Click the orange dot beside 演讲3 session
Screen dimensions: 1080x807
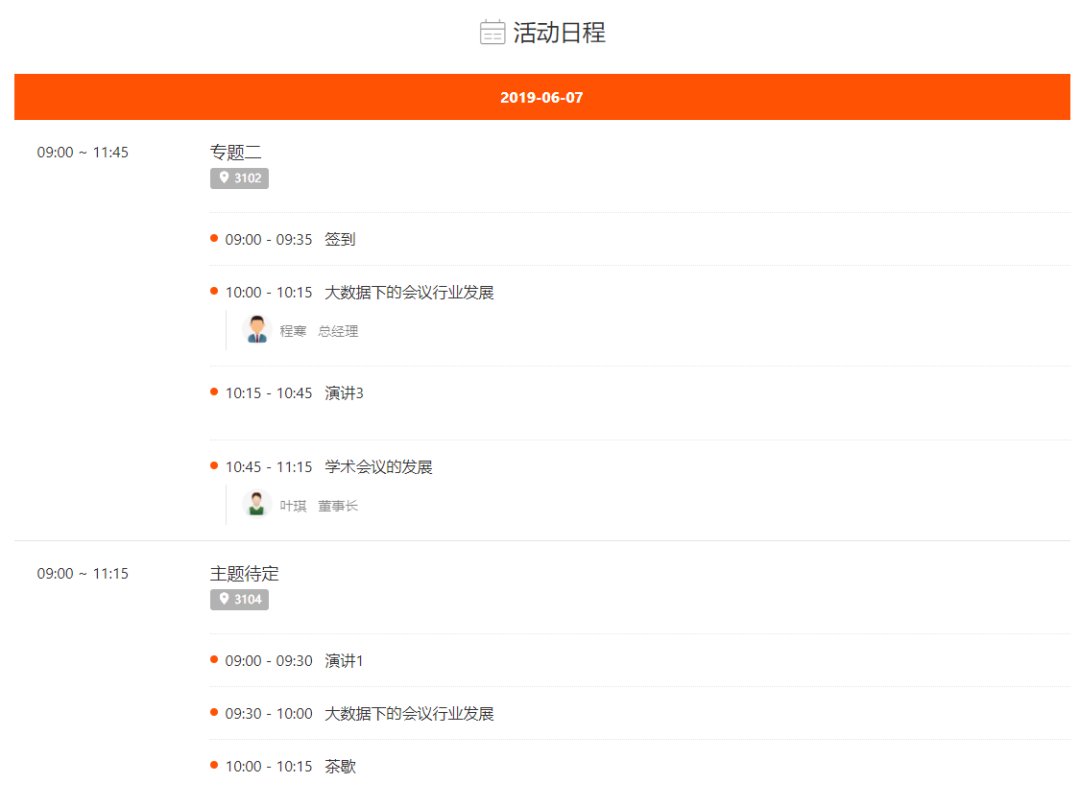coord(214,390)
